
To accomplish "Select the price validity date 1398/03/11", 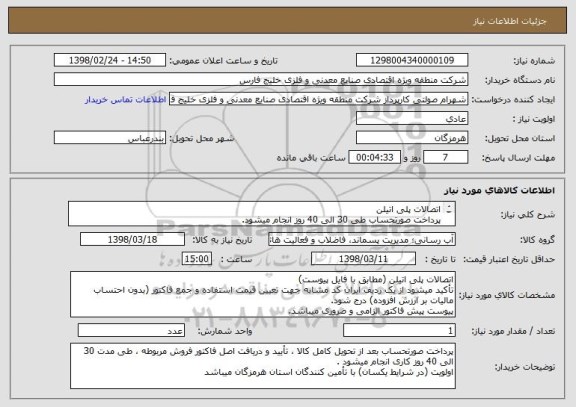I will [x=363, y=259].
